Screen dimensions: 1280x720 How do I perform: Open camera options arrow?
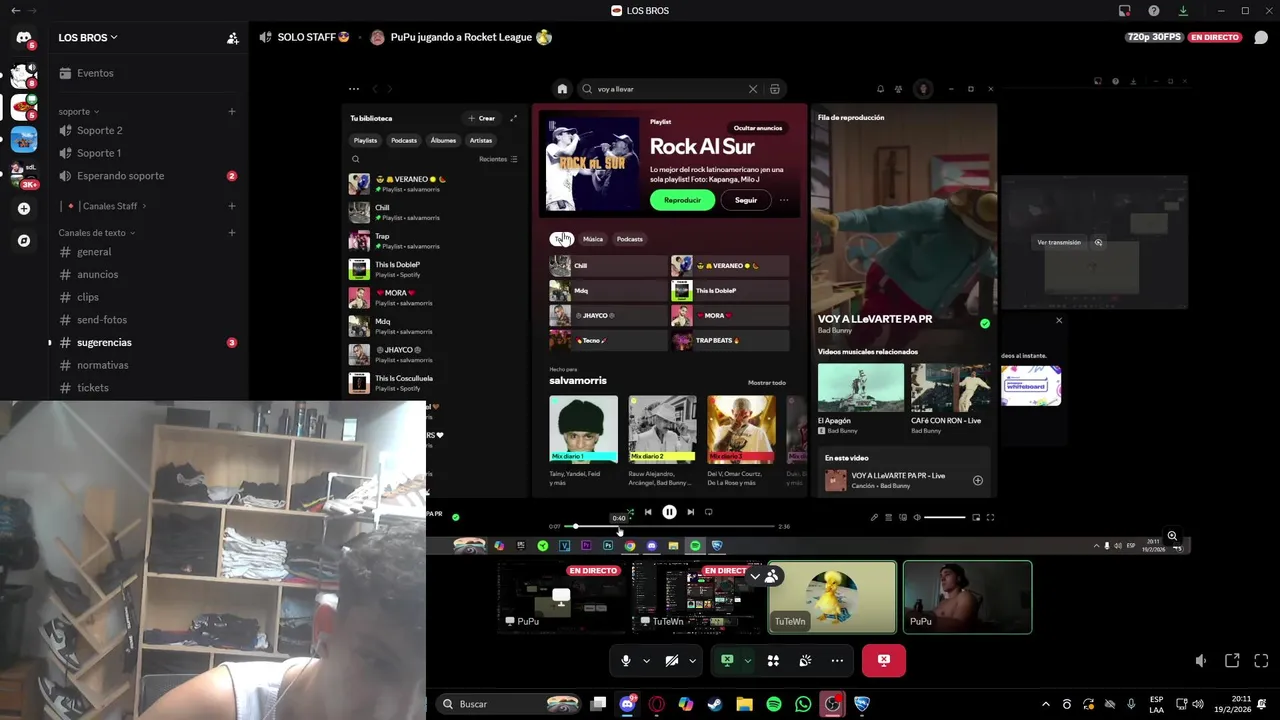click(692, 661)
